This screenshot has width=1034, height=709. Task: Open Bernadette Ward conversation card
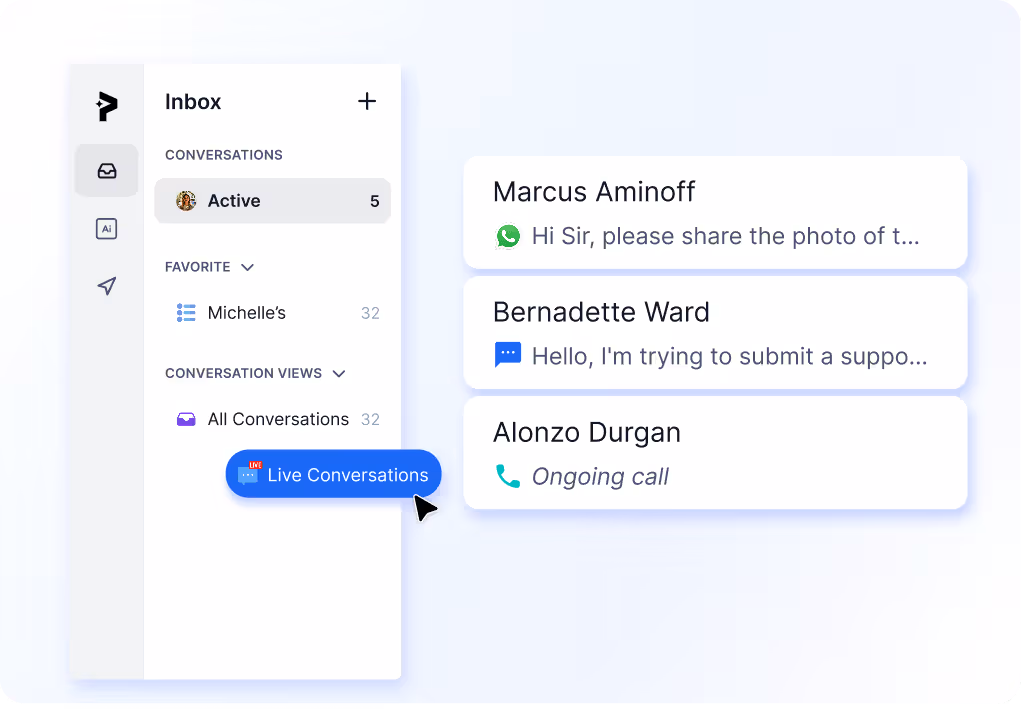click(715, 332)
